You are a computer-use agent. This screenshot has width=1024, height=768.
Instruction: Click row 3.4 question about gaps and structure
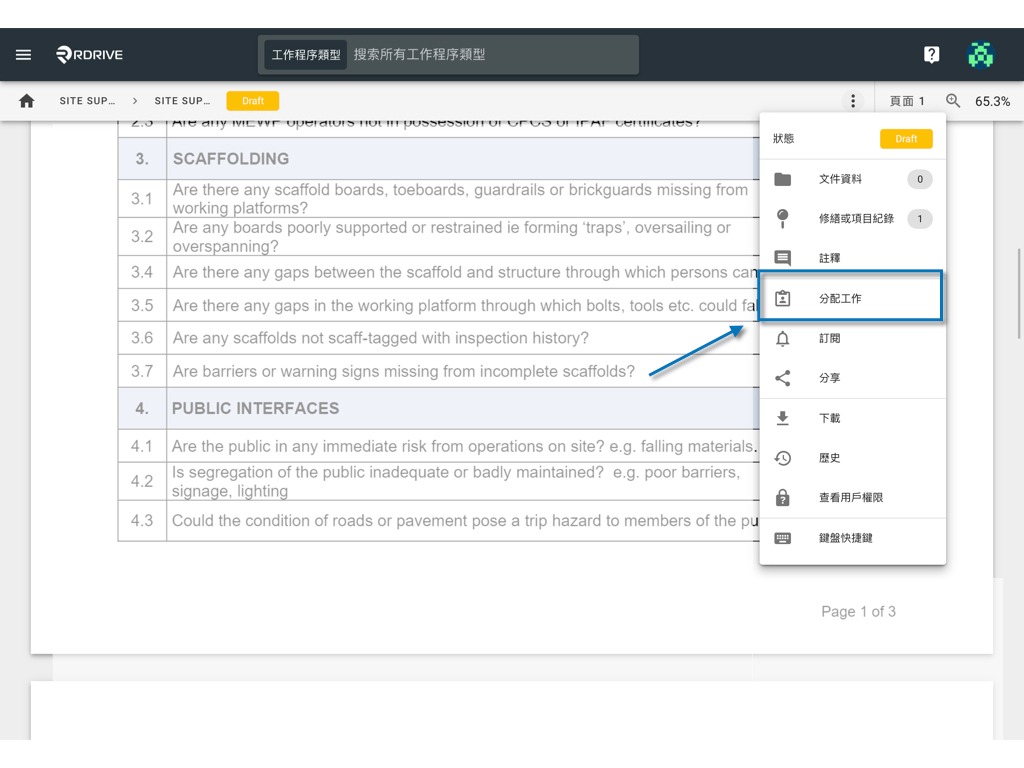pyautogui.click(x=465, y=272)
